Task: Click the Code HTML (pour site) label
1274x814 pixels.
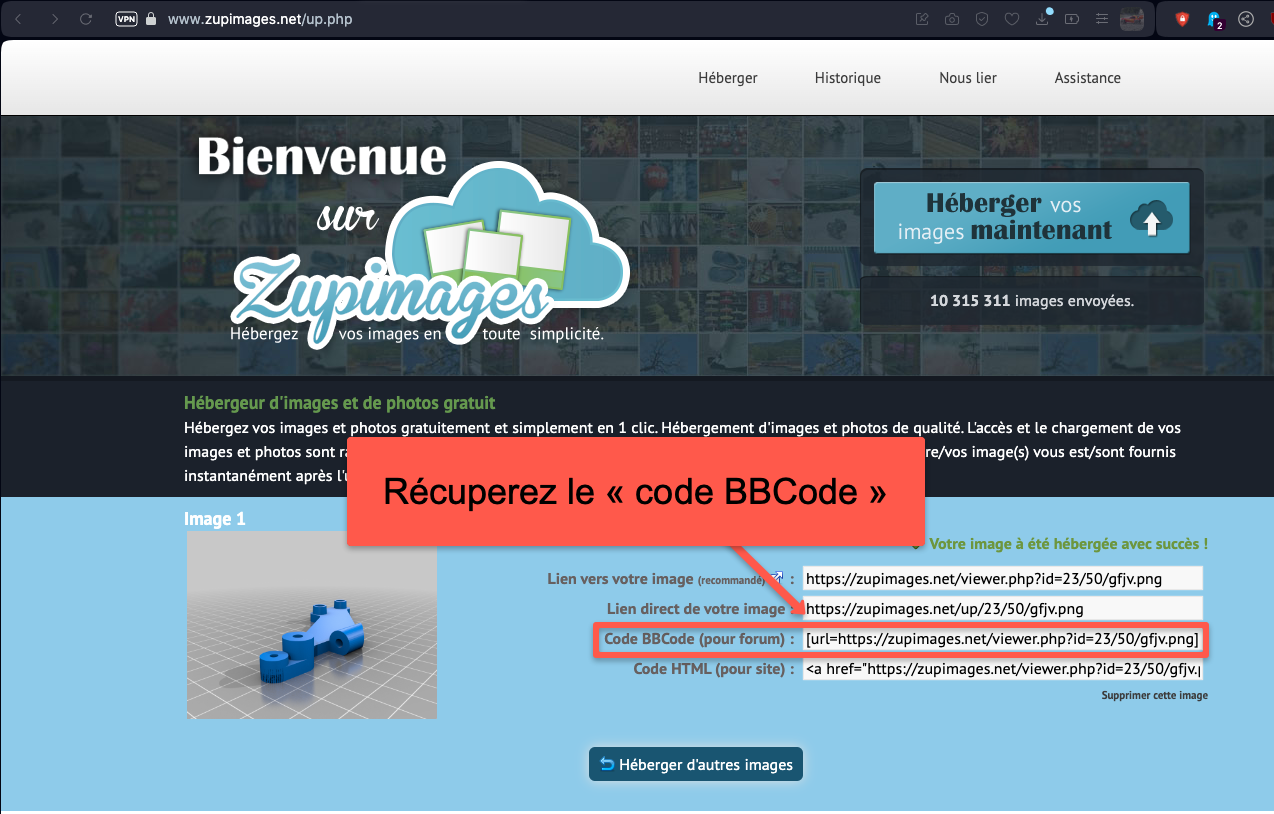Action: click(714, 669)
